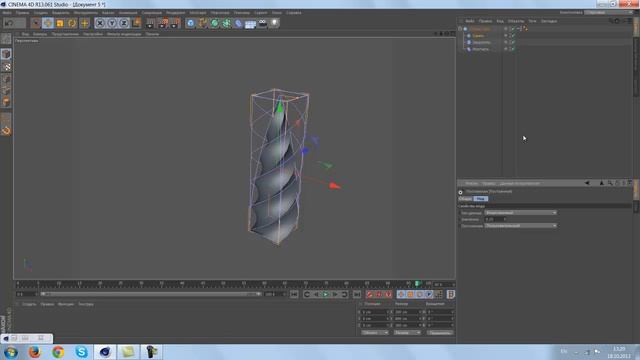Open the Help menu at menu bar end
This screenshot has height=360, width=640.
(x=293, y=13)
